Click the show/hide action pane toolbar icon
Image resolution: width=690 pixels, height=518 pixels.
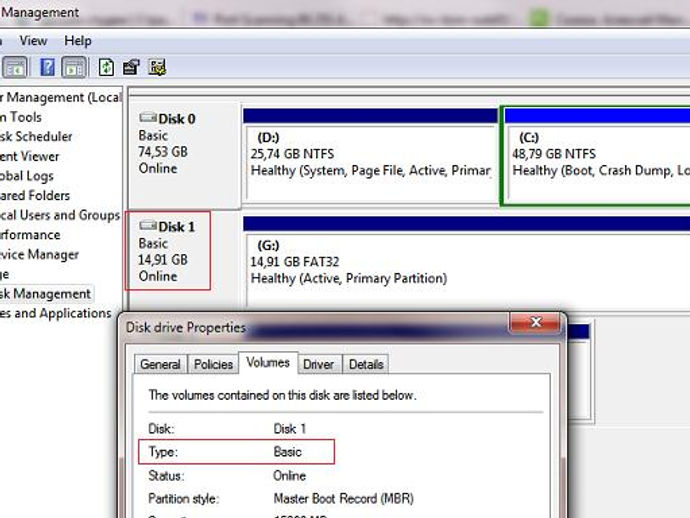(73, 67)
